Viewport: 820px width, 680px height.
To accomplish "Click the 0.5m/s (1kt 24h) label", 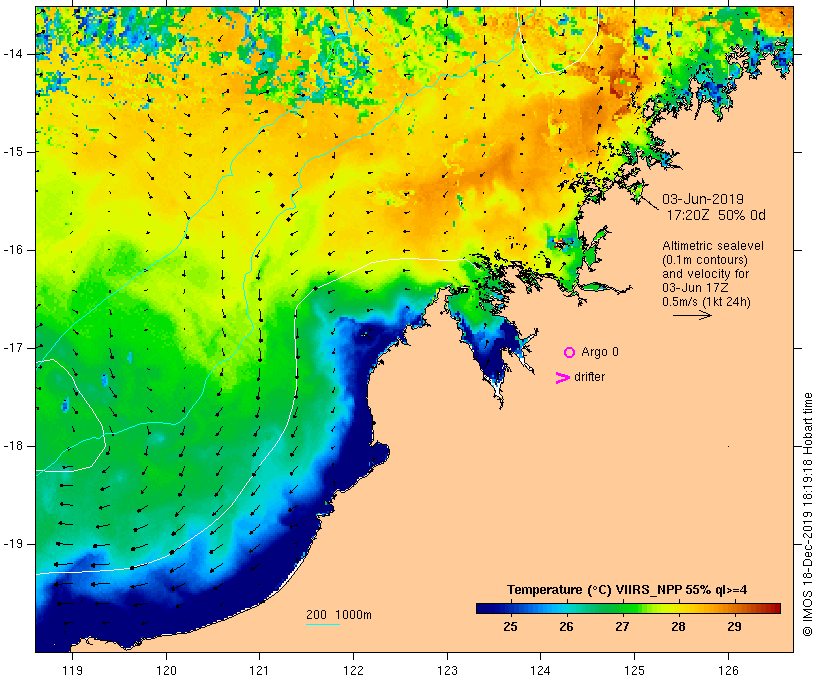I will click(x=707, y=302).
